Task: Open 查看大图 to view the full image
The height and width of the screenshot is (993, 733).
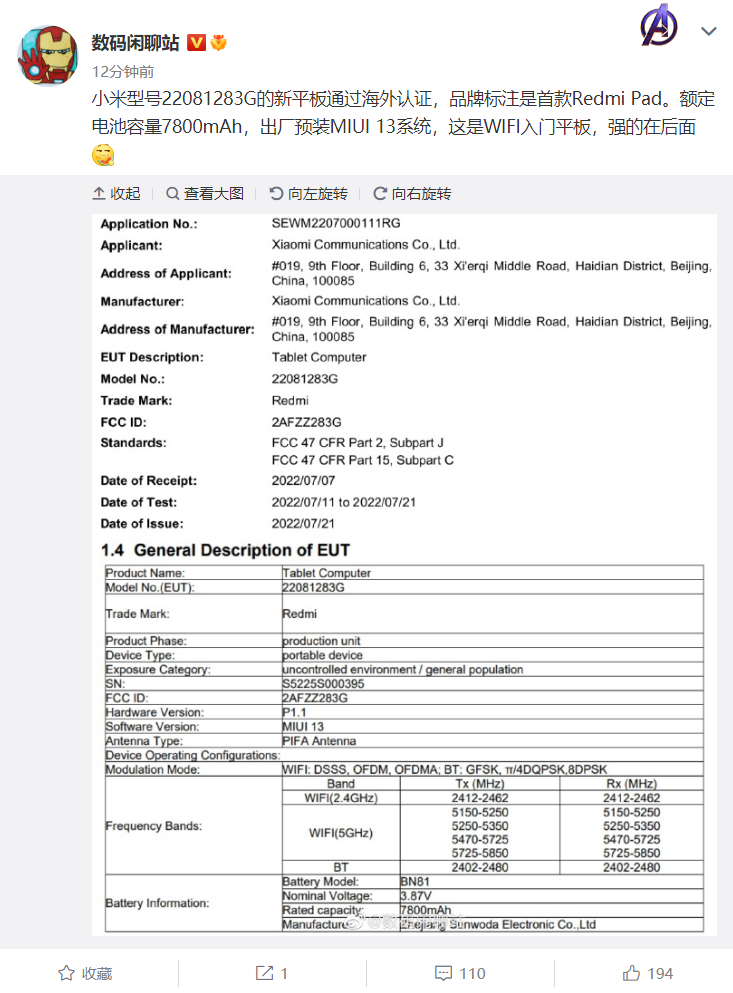Action: point(205,193)
